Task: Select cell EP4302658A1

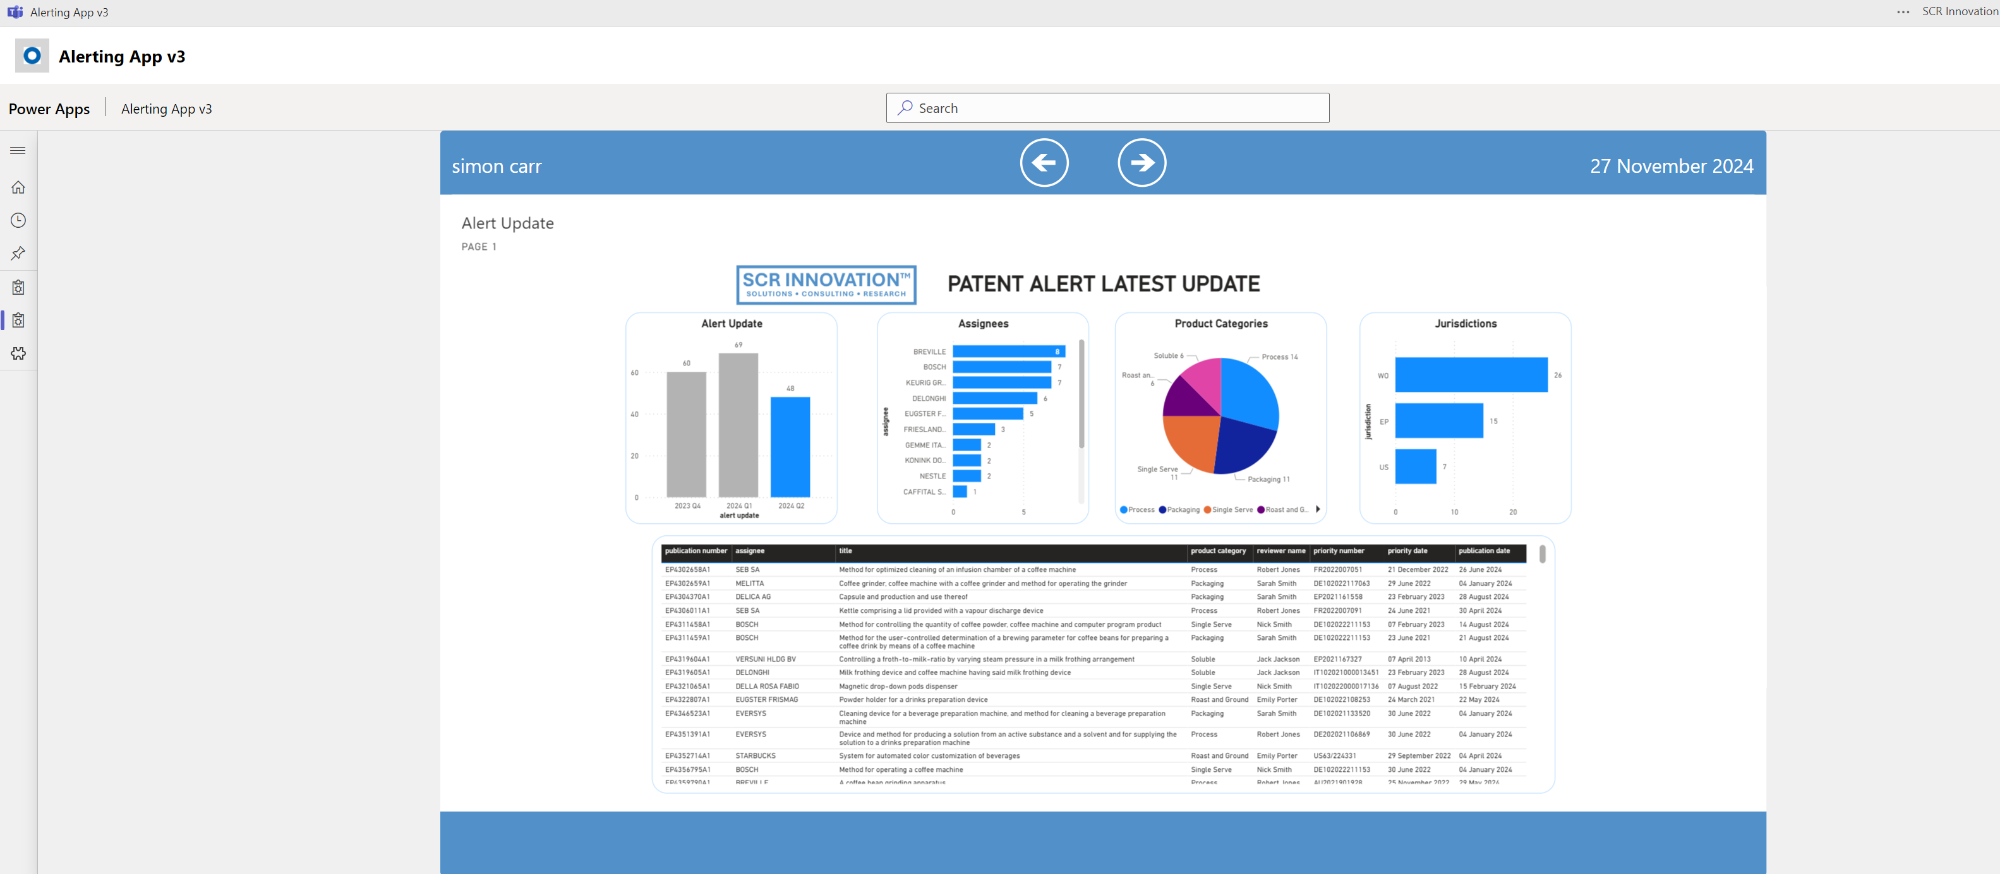Action: [688, 570]
